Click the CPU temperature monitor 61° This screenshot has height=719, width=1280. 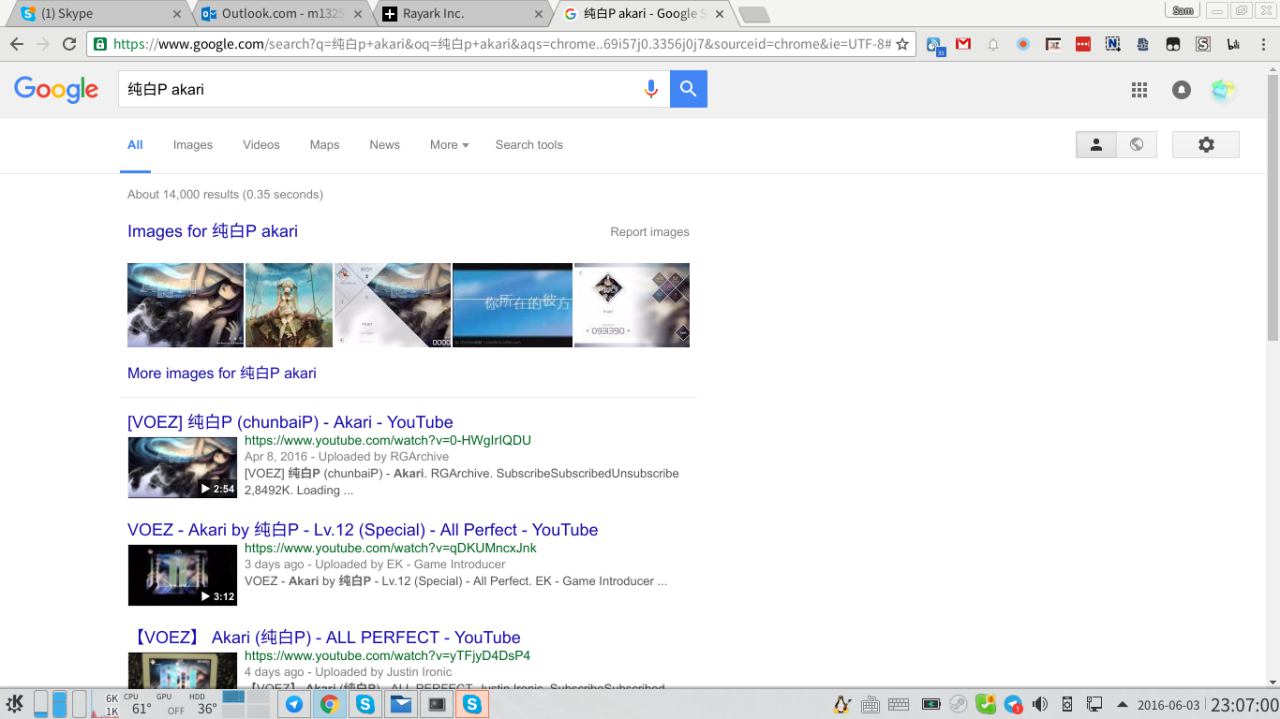(x=141, y=704)
